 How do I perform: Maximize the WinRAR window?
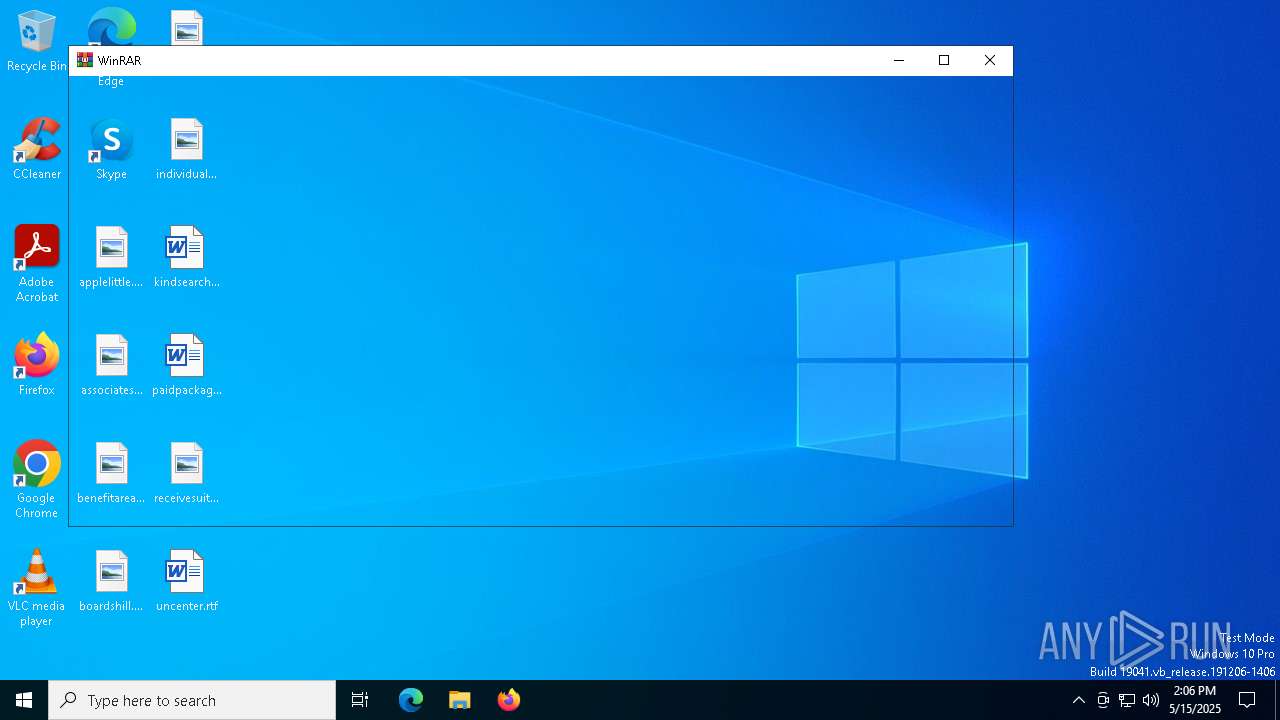pos(944,60)
